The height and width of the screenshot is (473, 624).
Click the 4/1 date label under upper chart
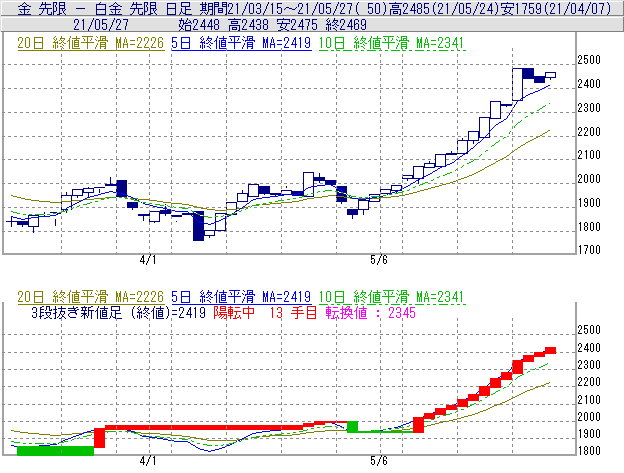tap(148, 260)
